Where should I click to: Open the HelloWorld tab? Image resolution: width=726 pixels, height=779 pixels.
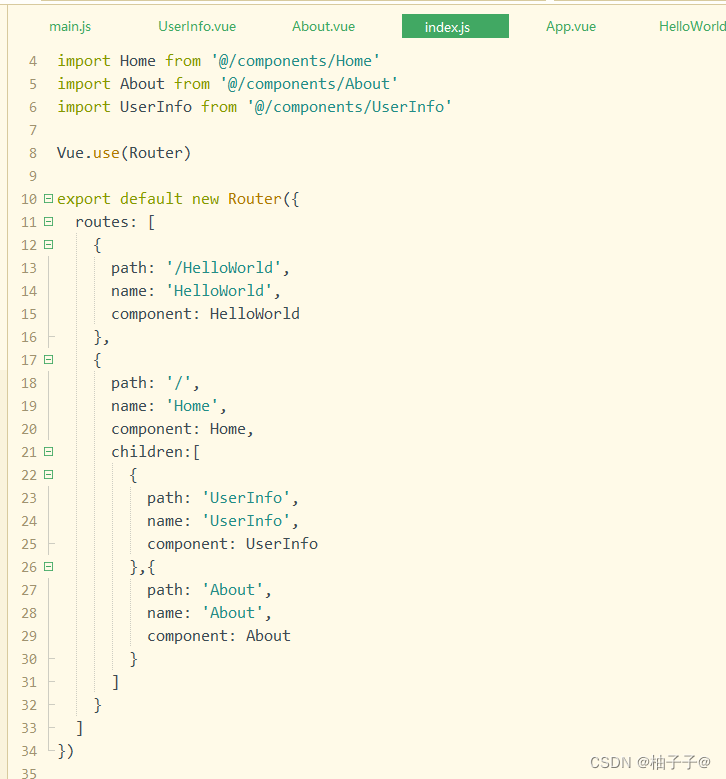(692, 26)
